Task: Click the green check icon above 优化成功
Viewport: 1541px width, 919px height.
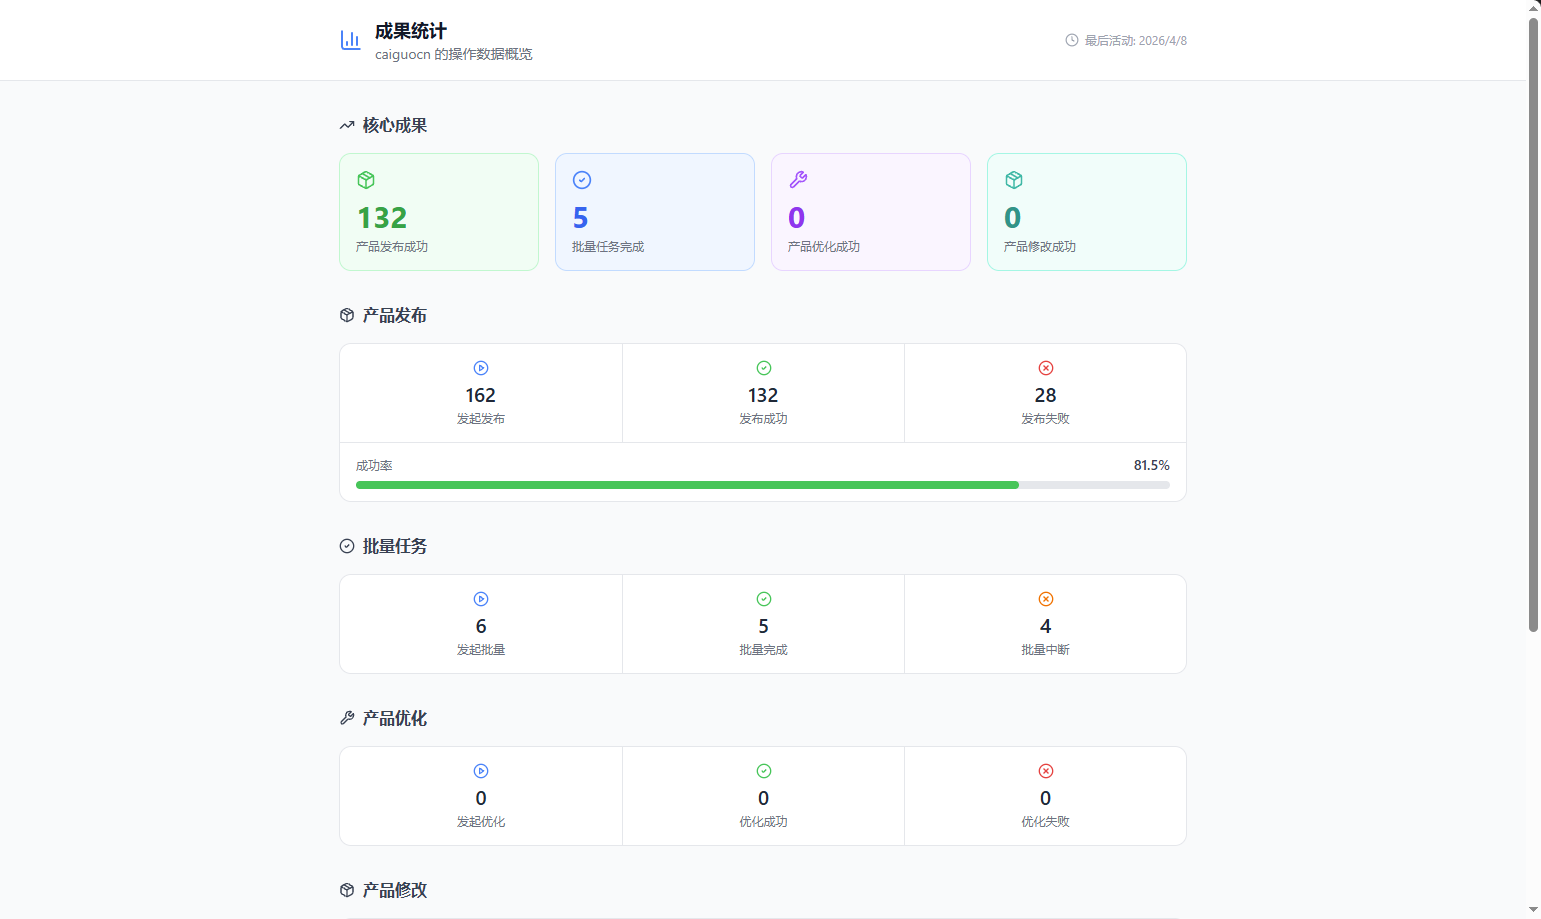Action: pyautogui.click(x=764, y=771)
